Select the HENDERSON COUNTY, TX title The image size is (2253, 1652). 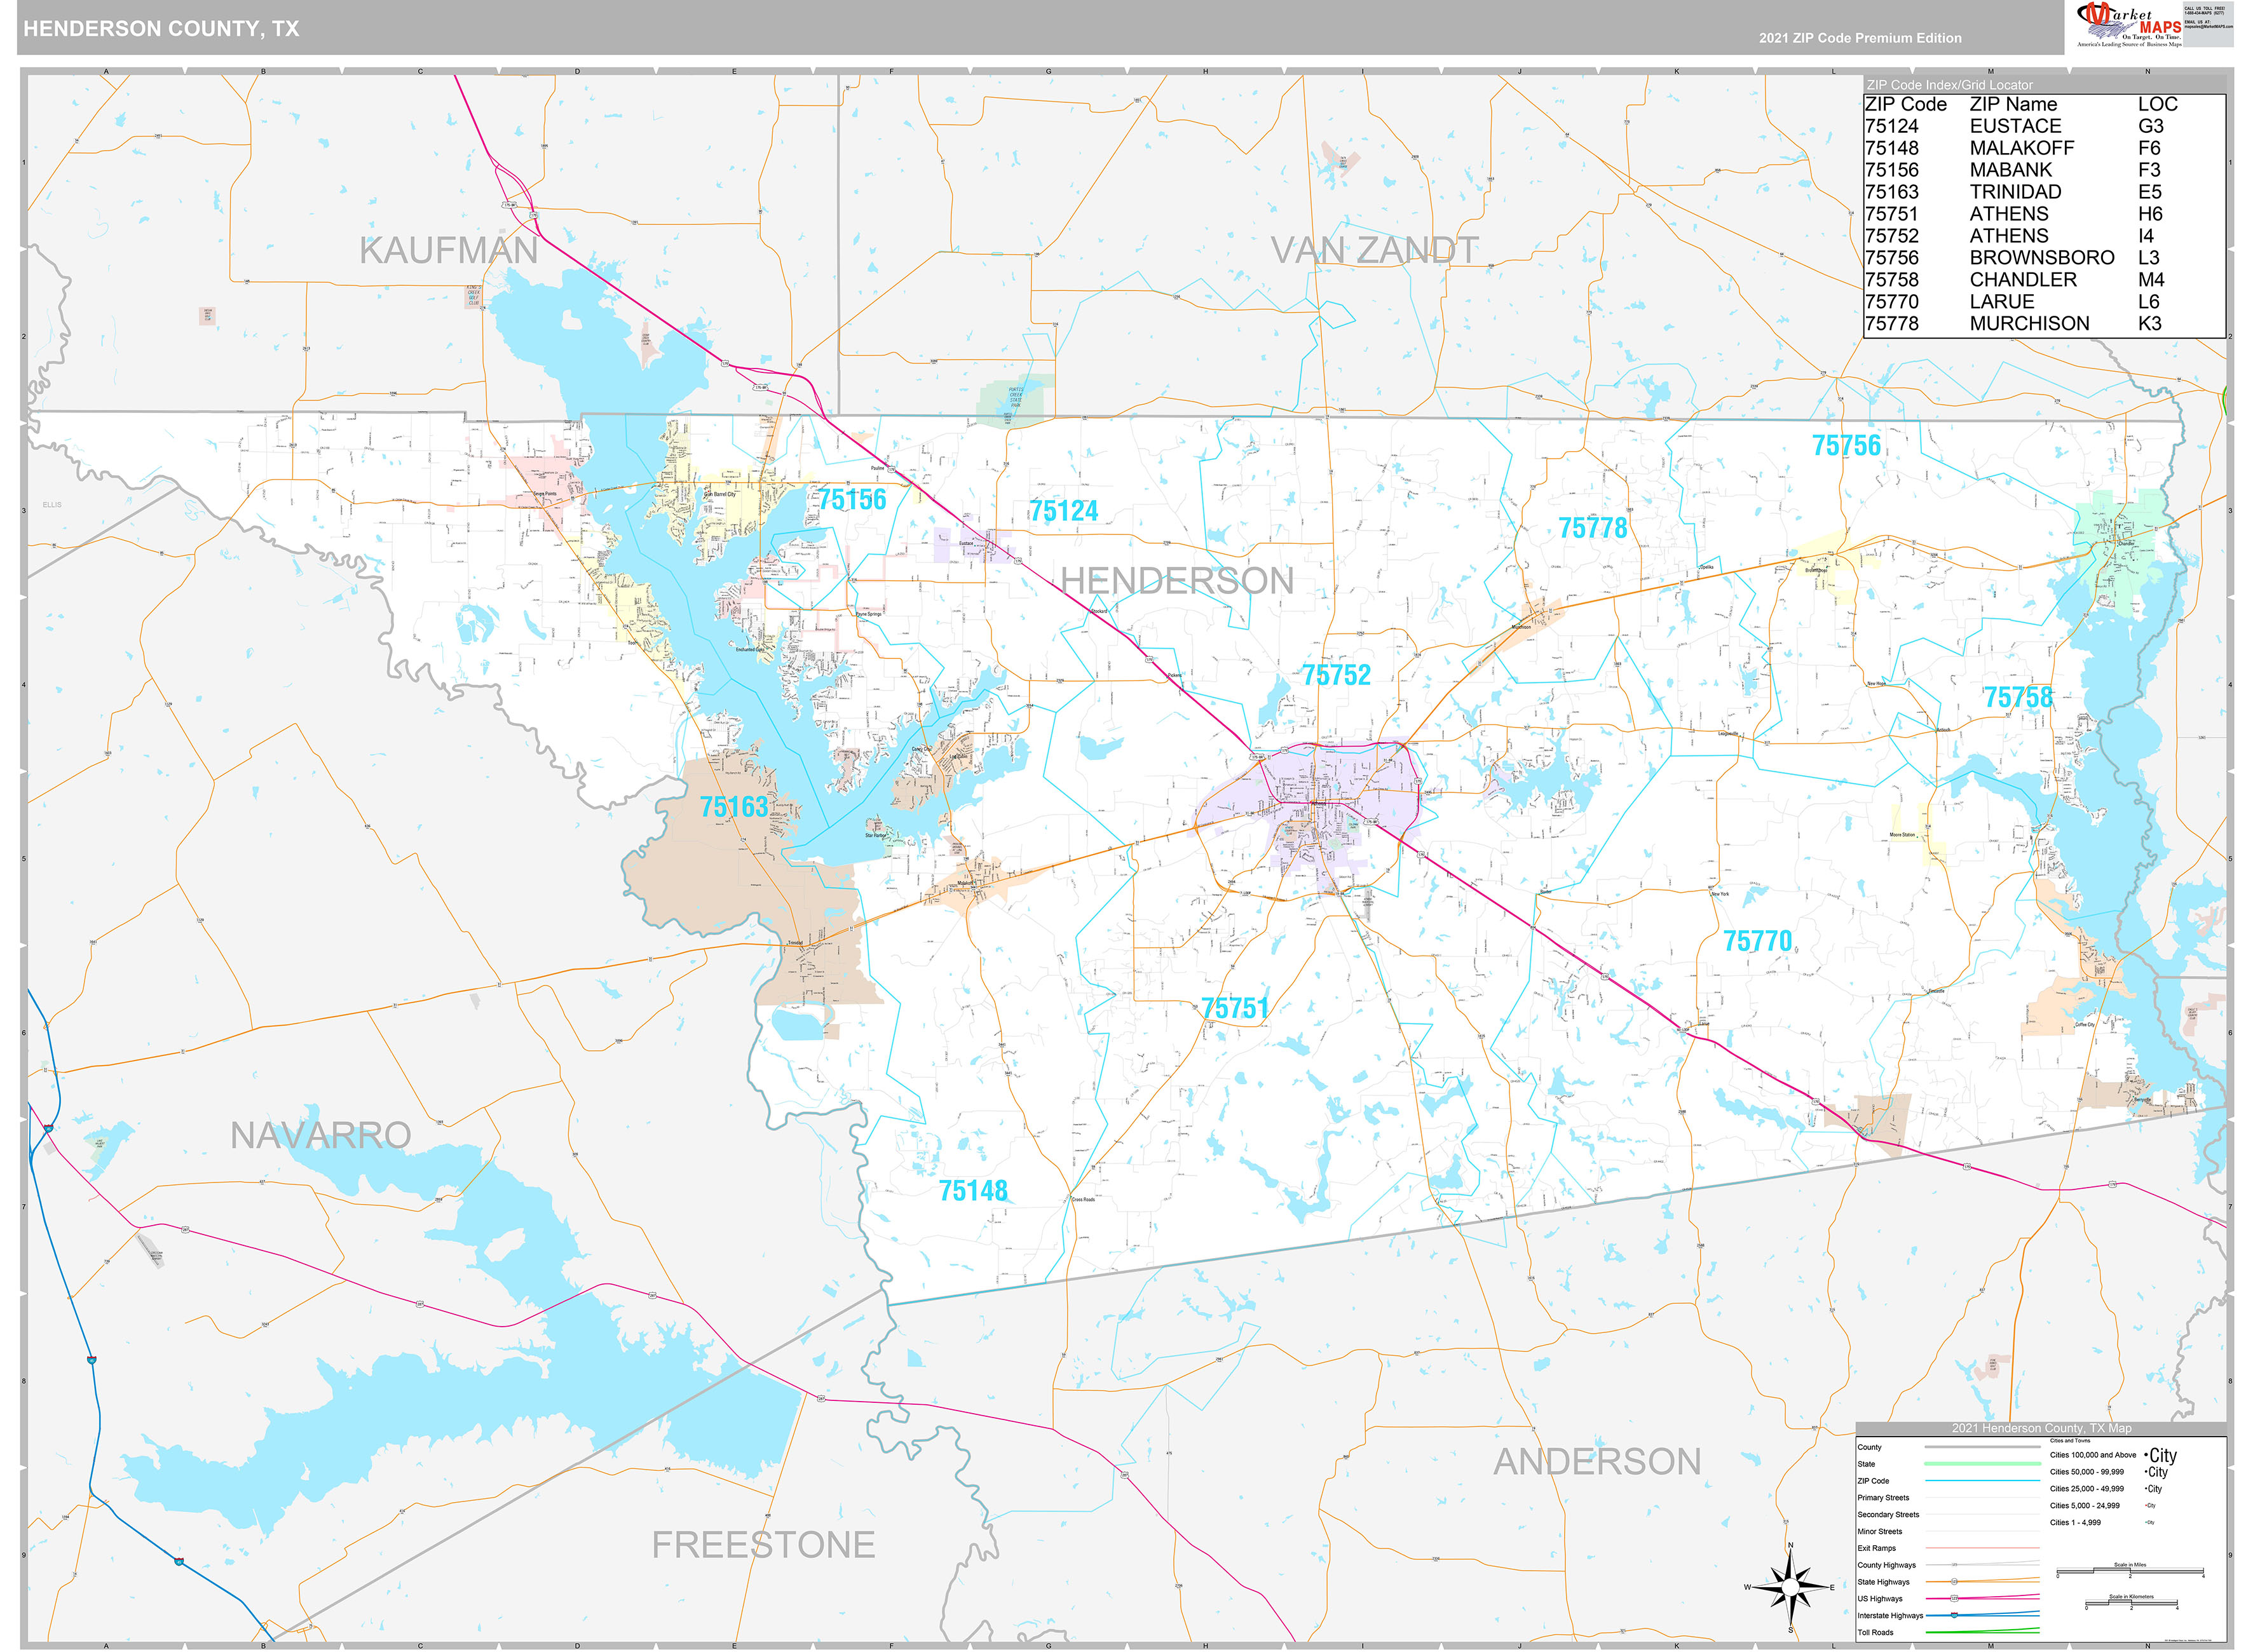click(x=161, y=29)
